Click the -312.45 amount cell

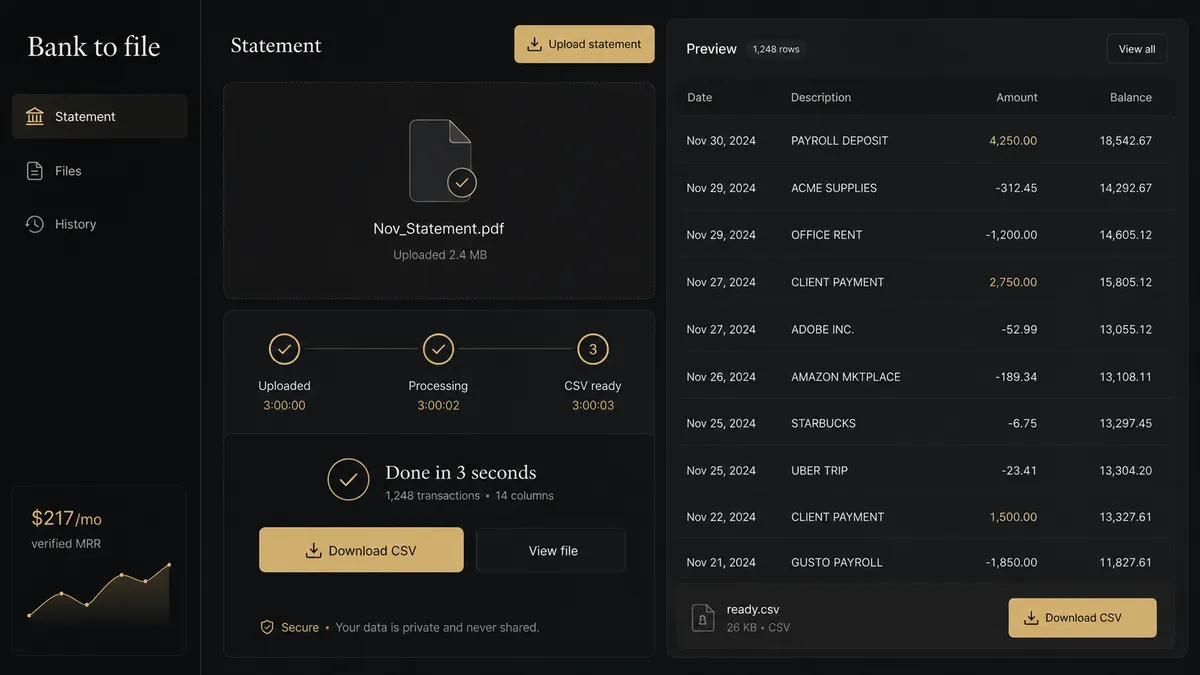1016,188
